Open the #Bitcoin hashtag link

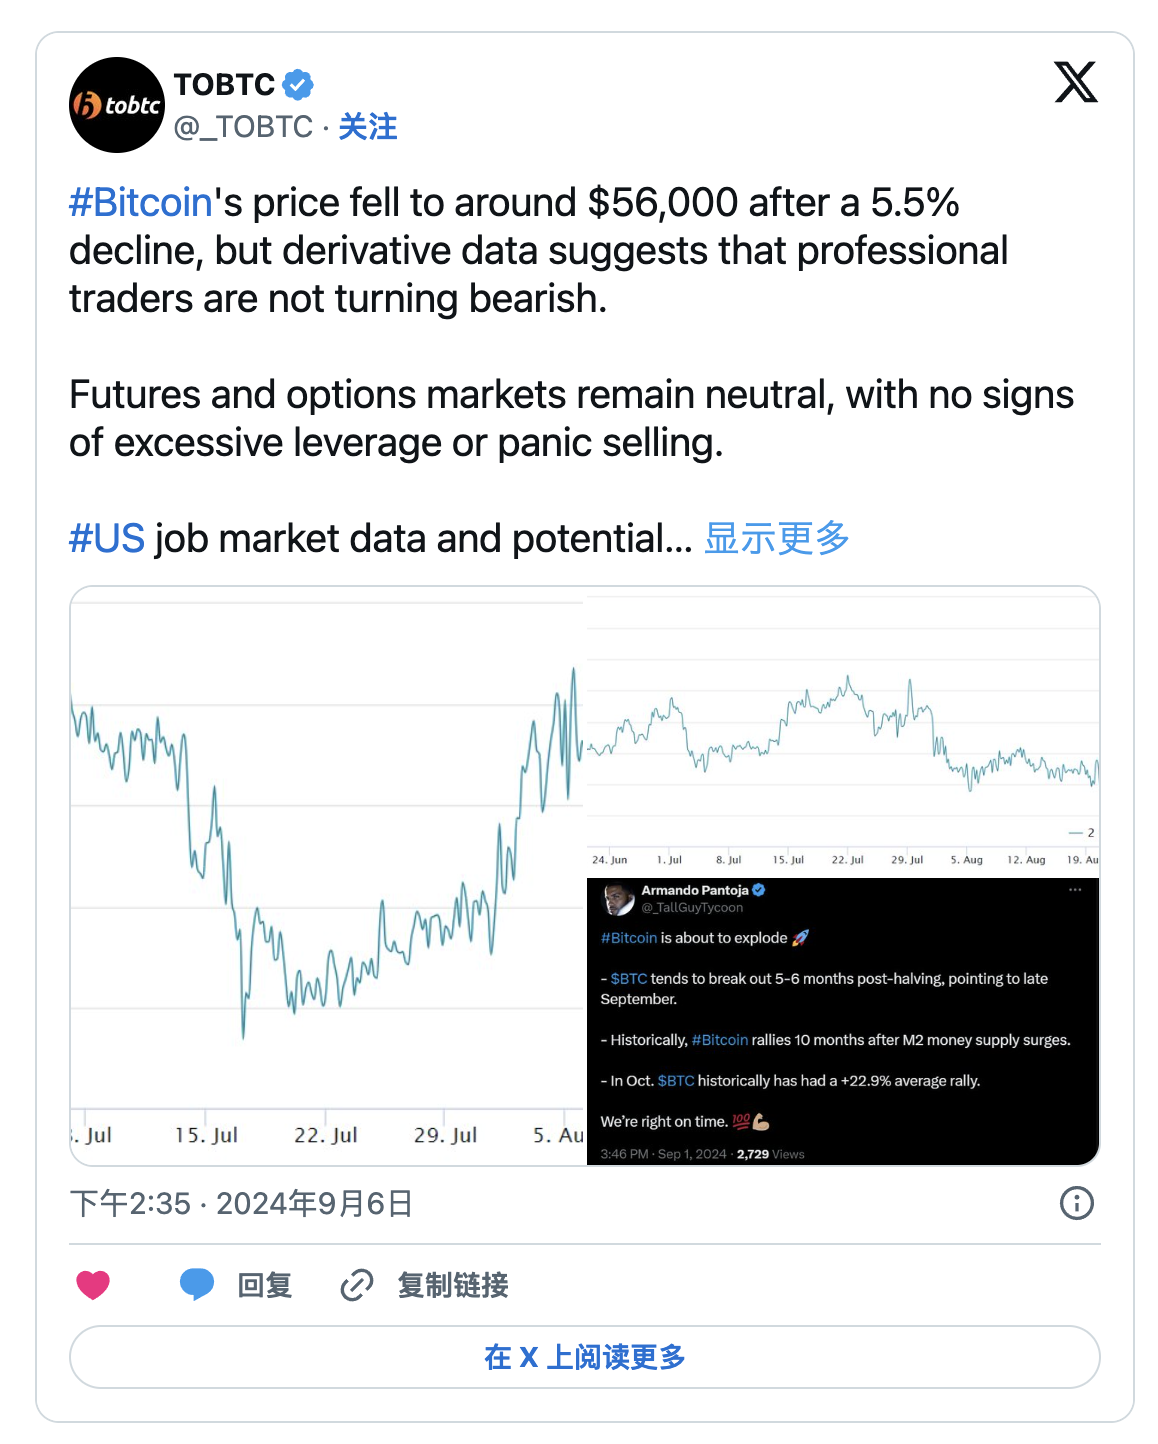[x=141, y=203]
